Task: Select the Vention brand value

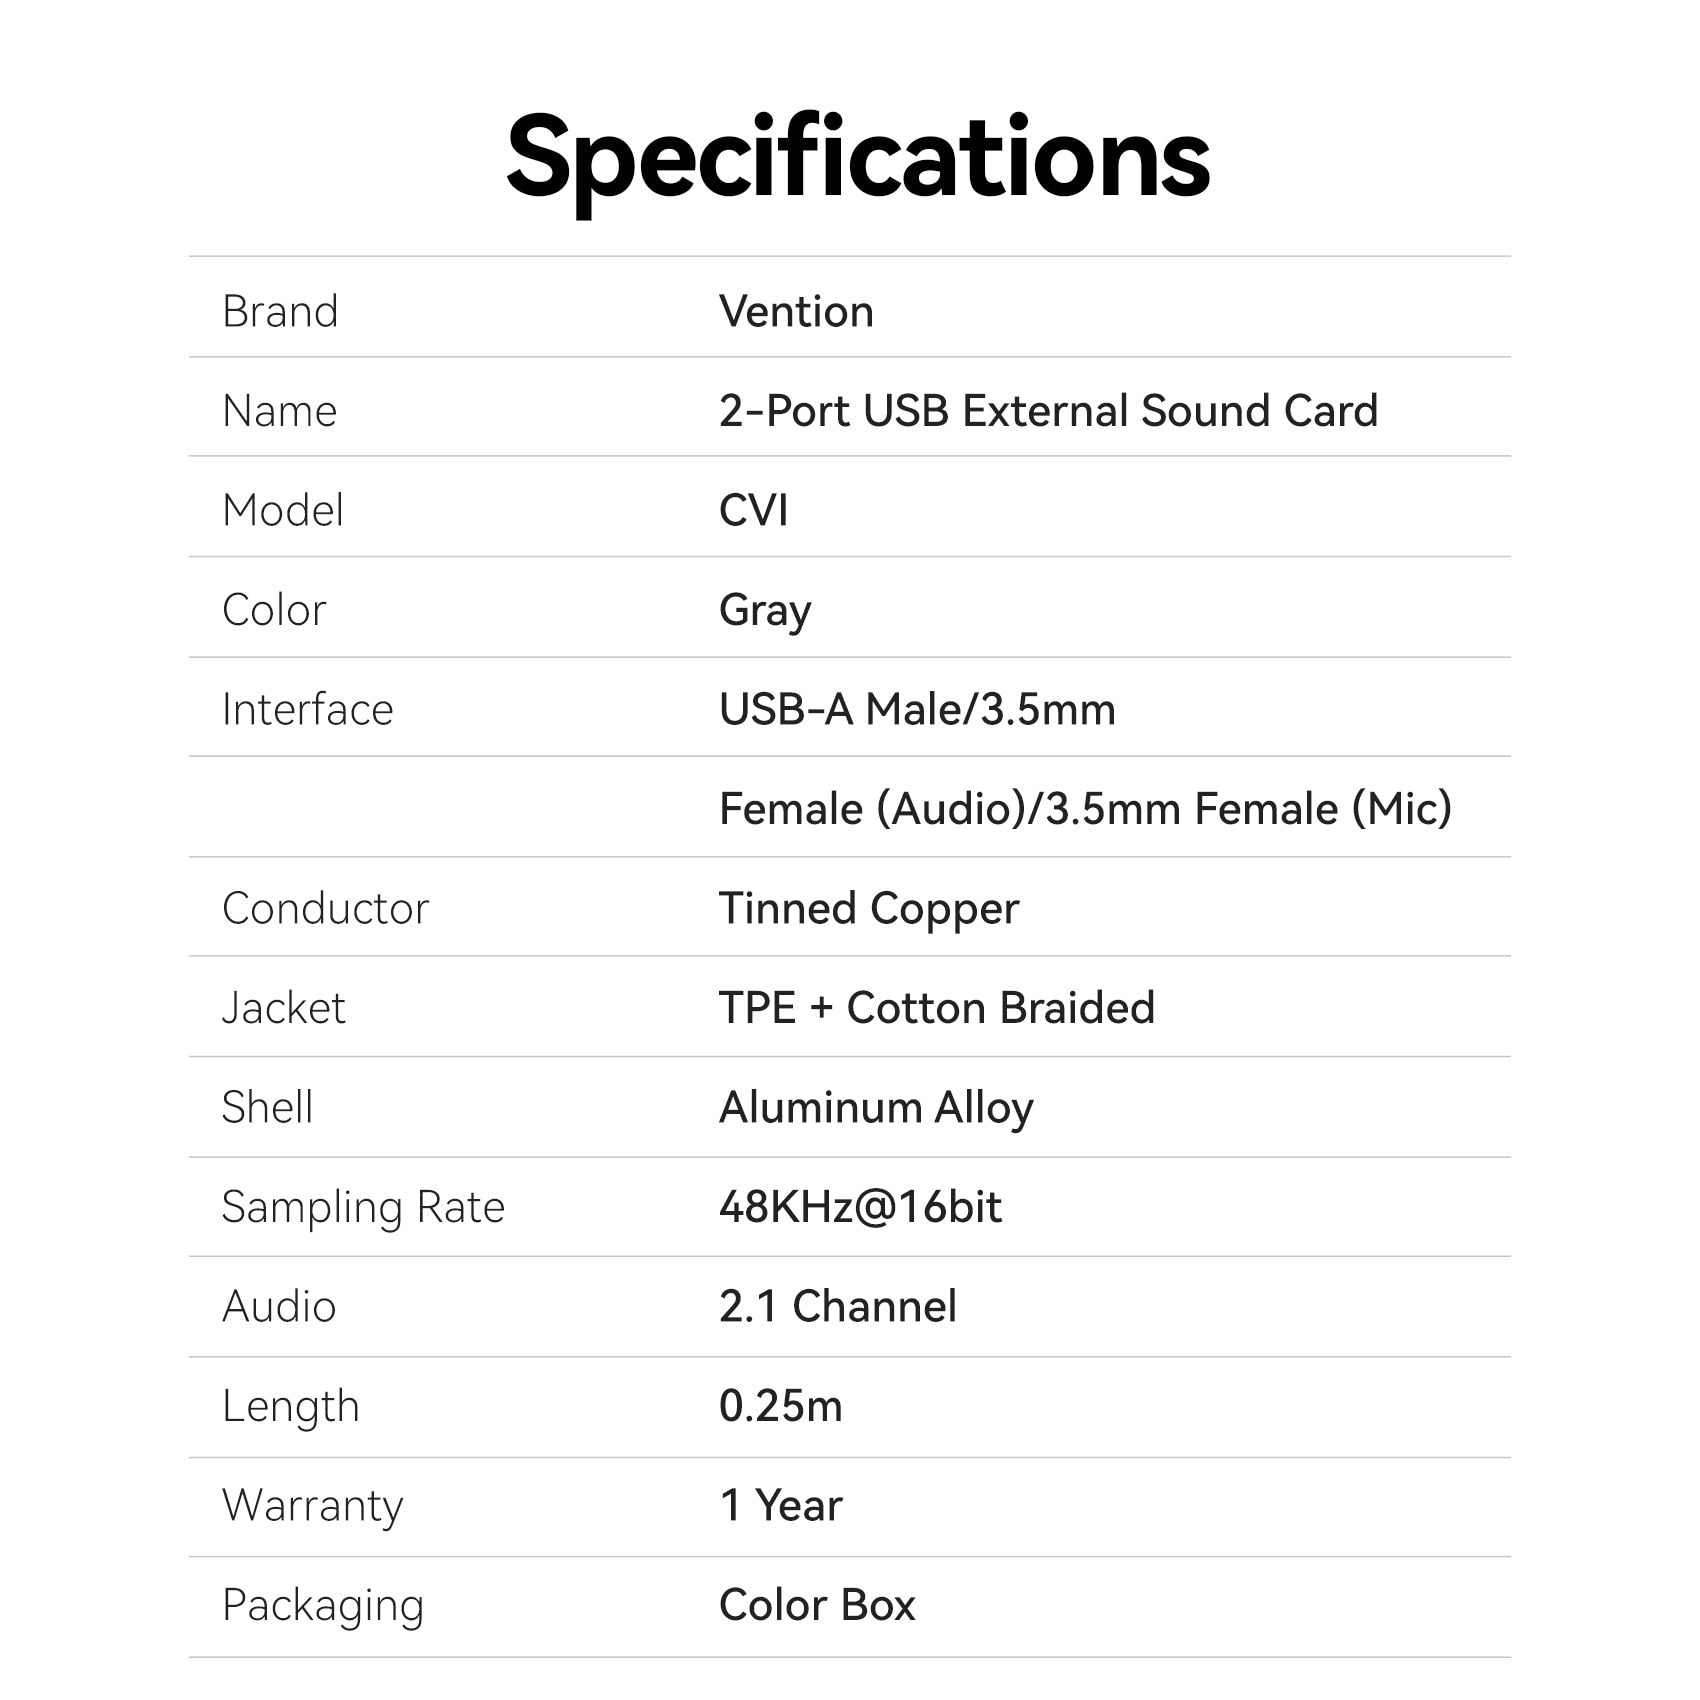Action: pos(796,311)
